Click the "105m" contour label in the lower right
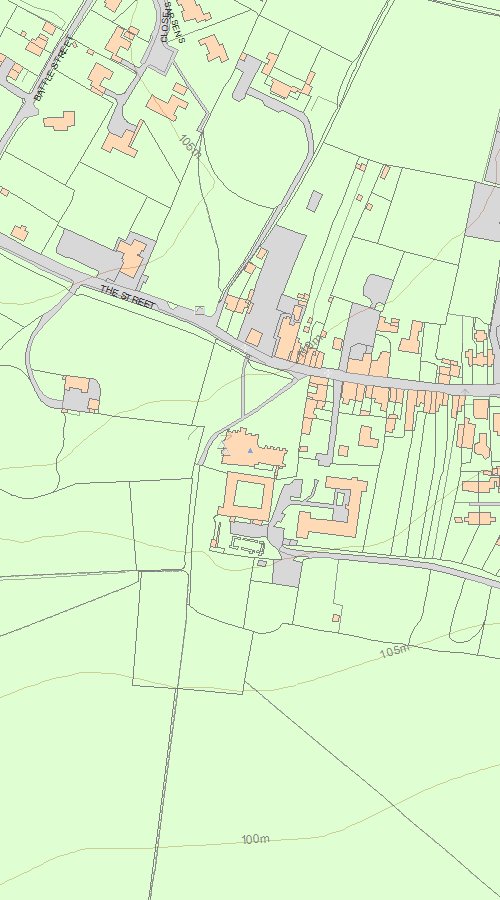This screenshot has width=500, height=900. click(x=395, y=651)
